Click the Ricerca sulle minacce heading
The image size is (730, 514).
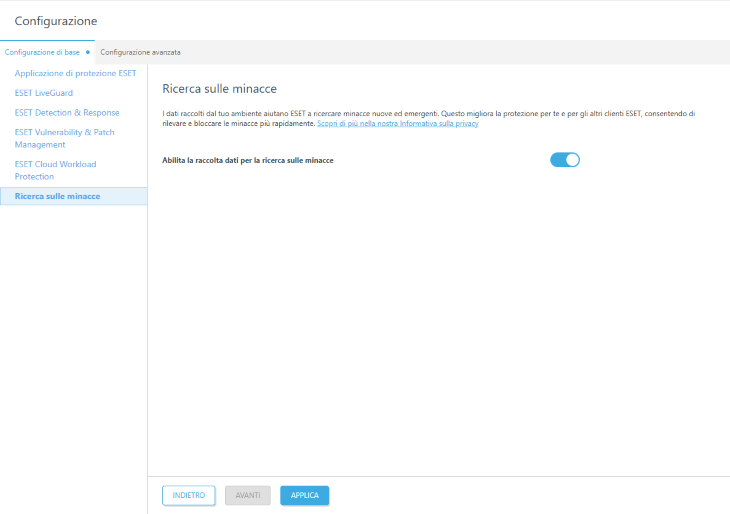[219, 88]
